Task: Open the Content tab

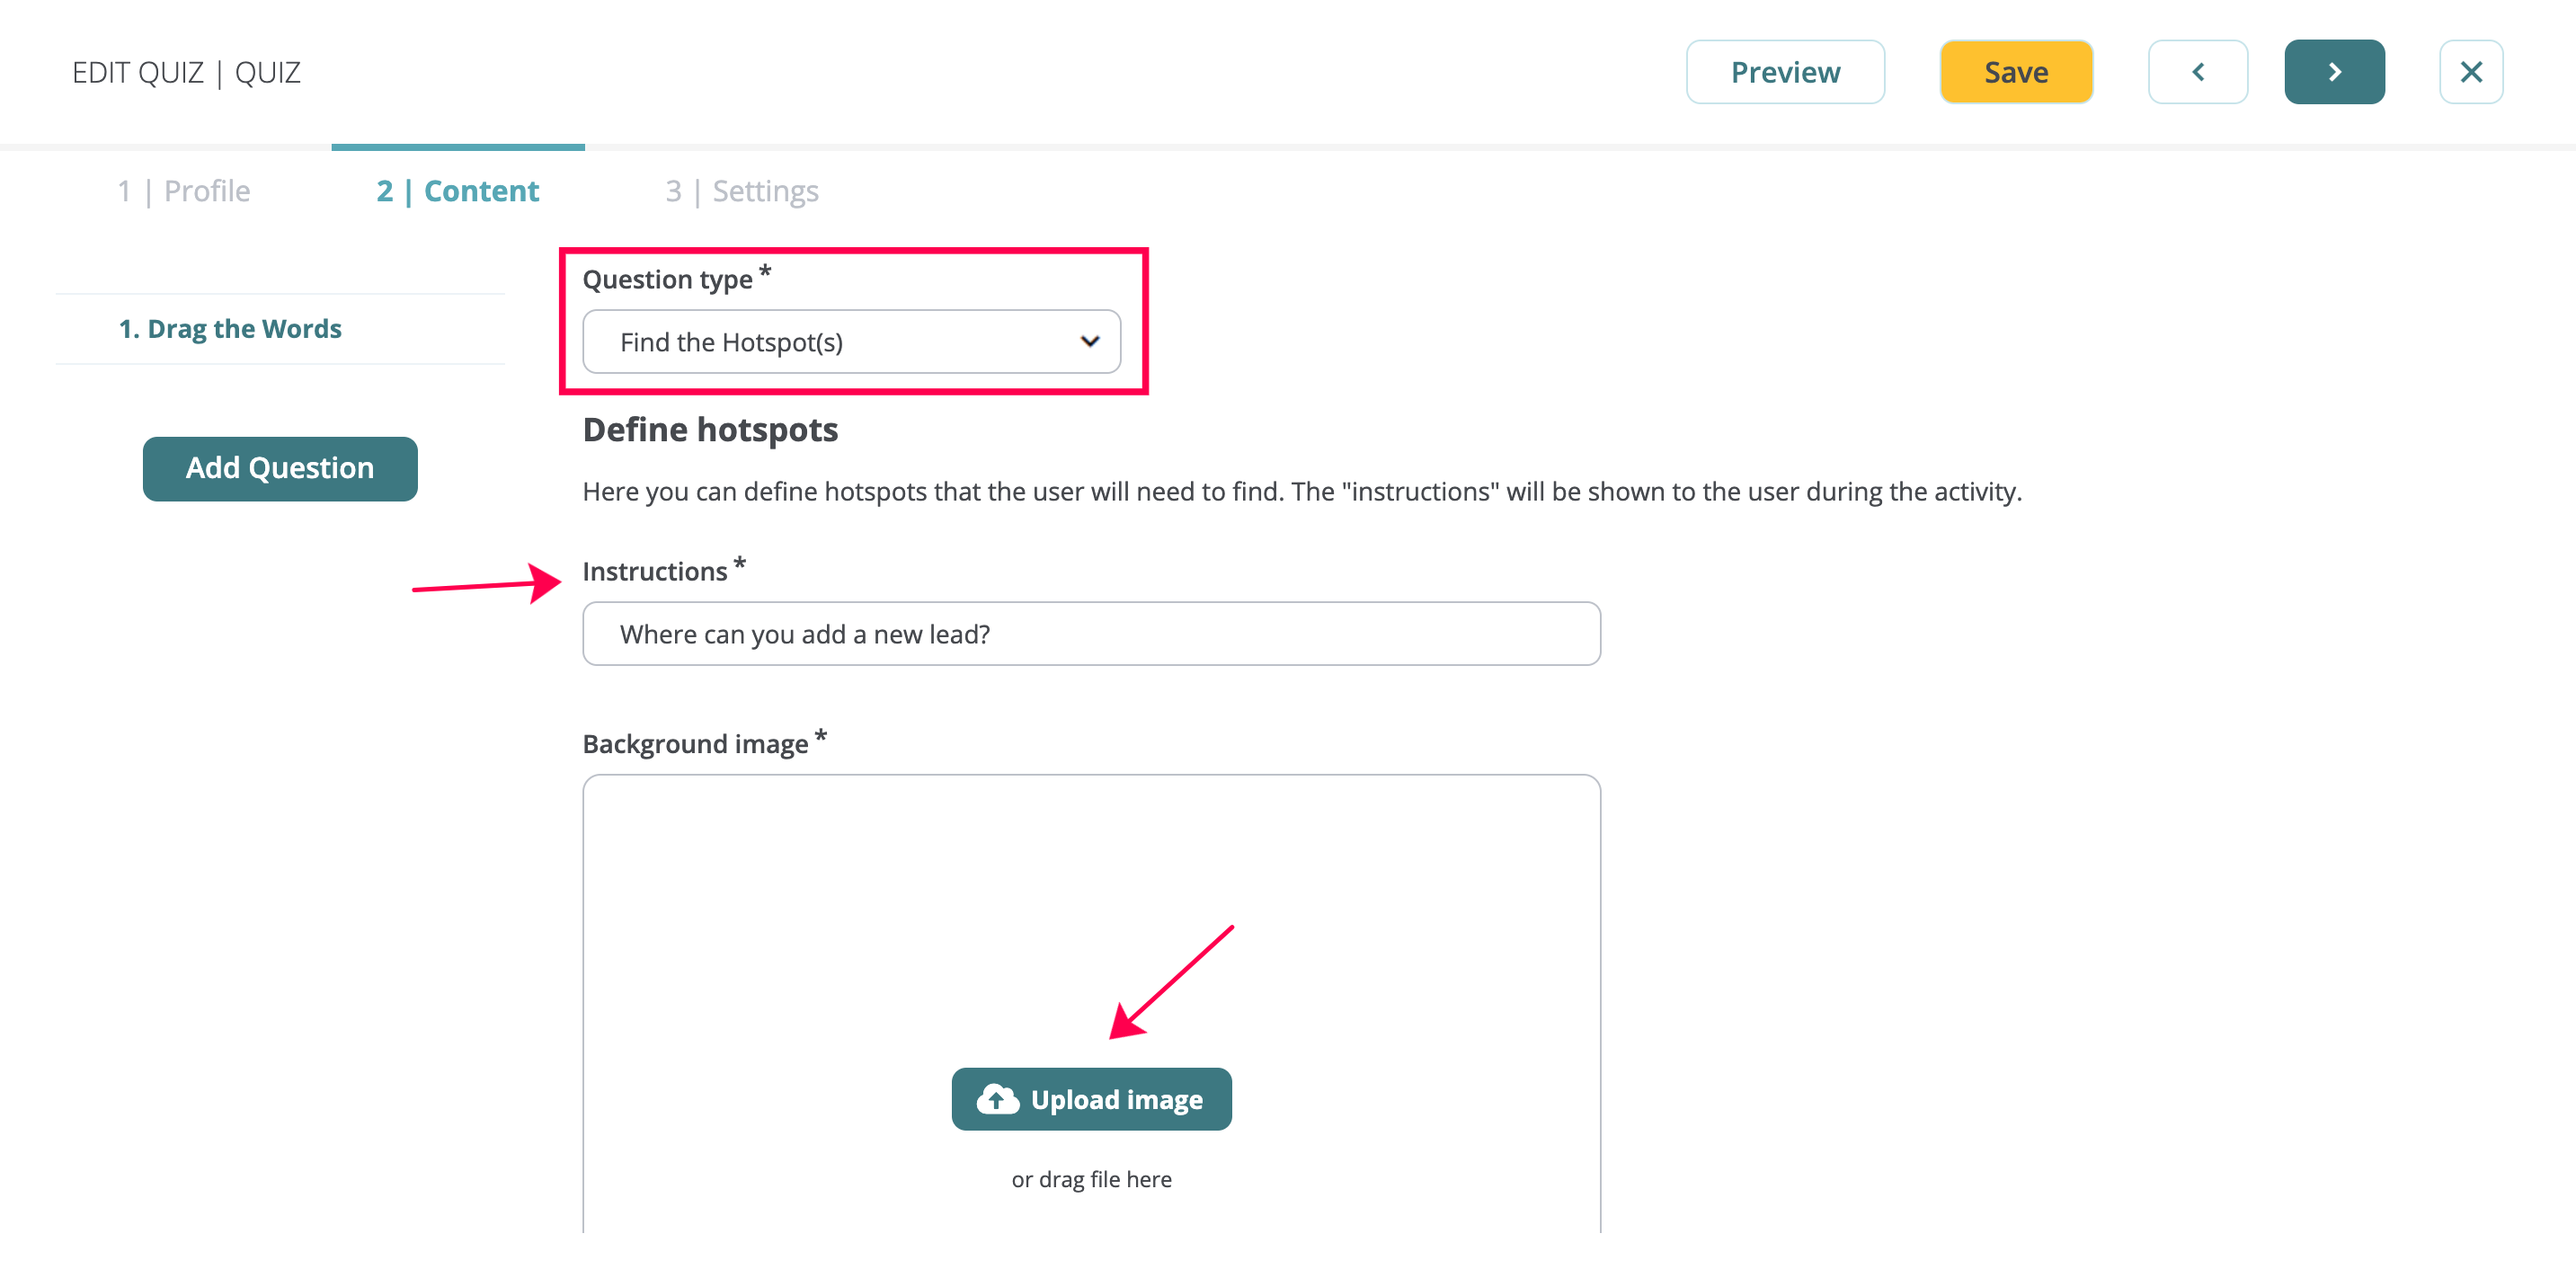Action: coord(457,190)
